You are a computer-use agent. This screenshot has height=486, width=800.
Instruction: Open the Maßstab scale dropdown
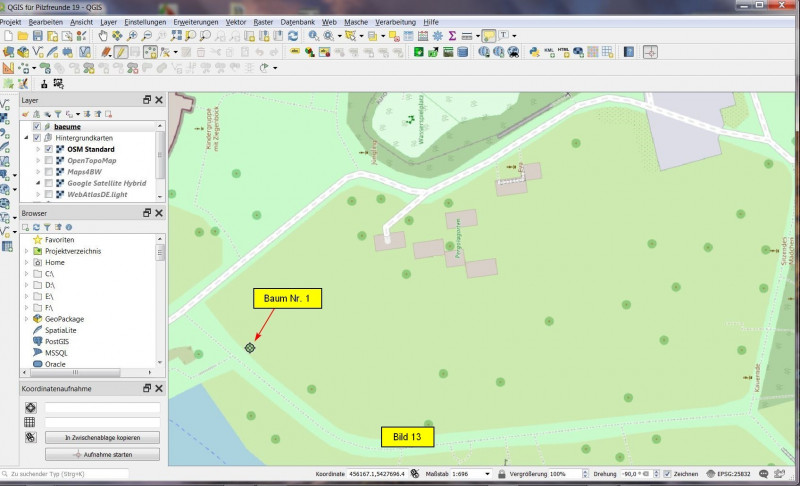(x=485, y=473)
